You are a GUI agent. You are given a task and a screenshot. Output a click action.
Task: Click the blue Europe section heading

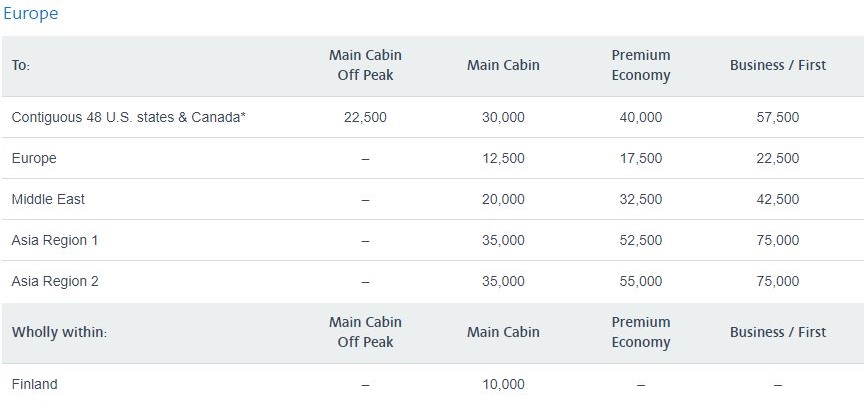30,15
